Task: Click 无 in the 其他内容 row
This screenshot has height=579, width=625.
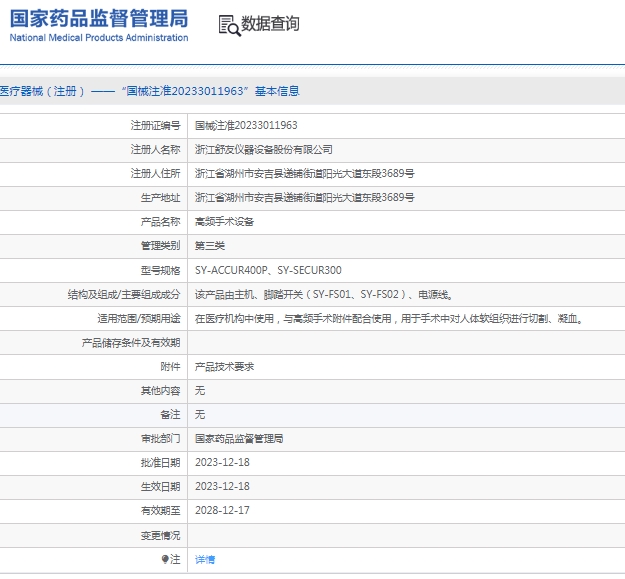Action: (200, 391)
